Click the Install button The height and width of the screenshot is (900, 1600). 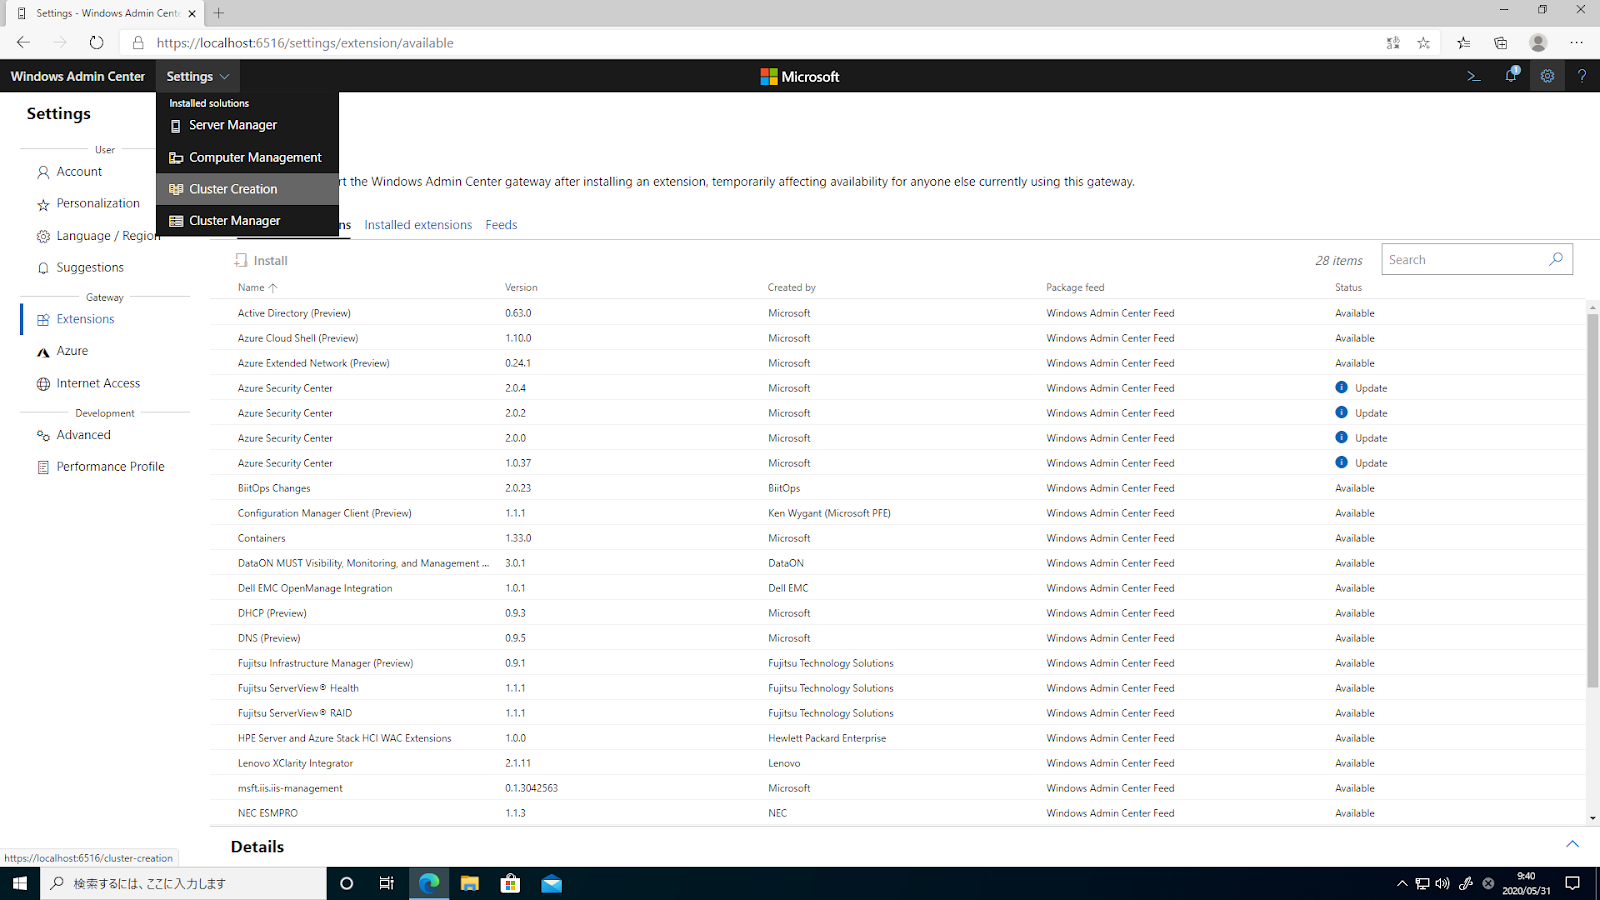[261, 260]
